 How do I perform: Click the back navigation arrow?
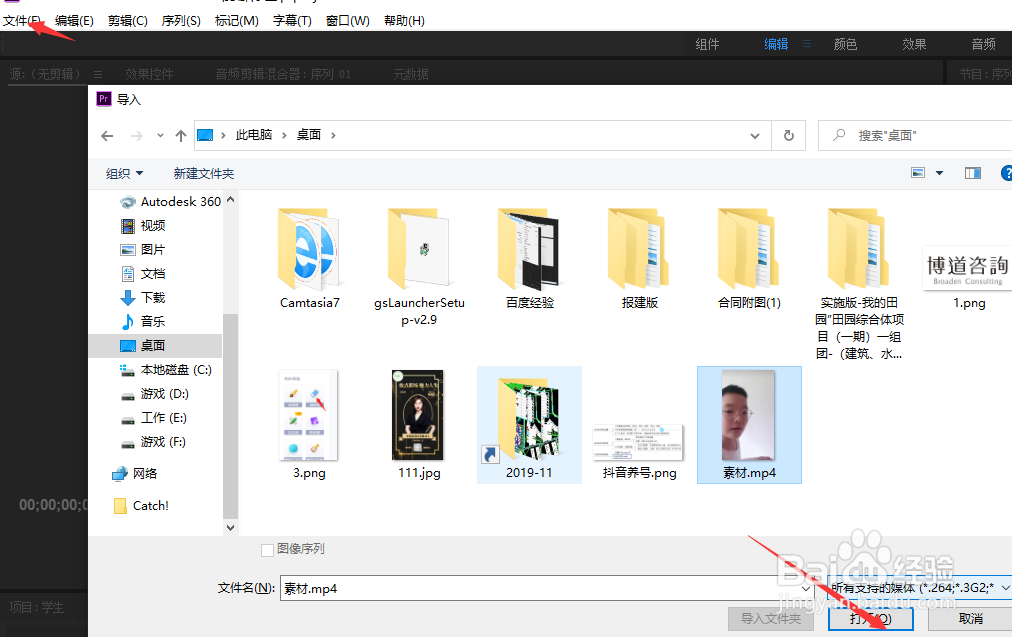point(107,135)
